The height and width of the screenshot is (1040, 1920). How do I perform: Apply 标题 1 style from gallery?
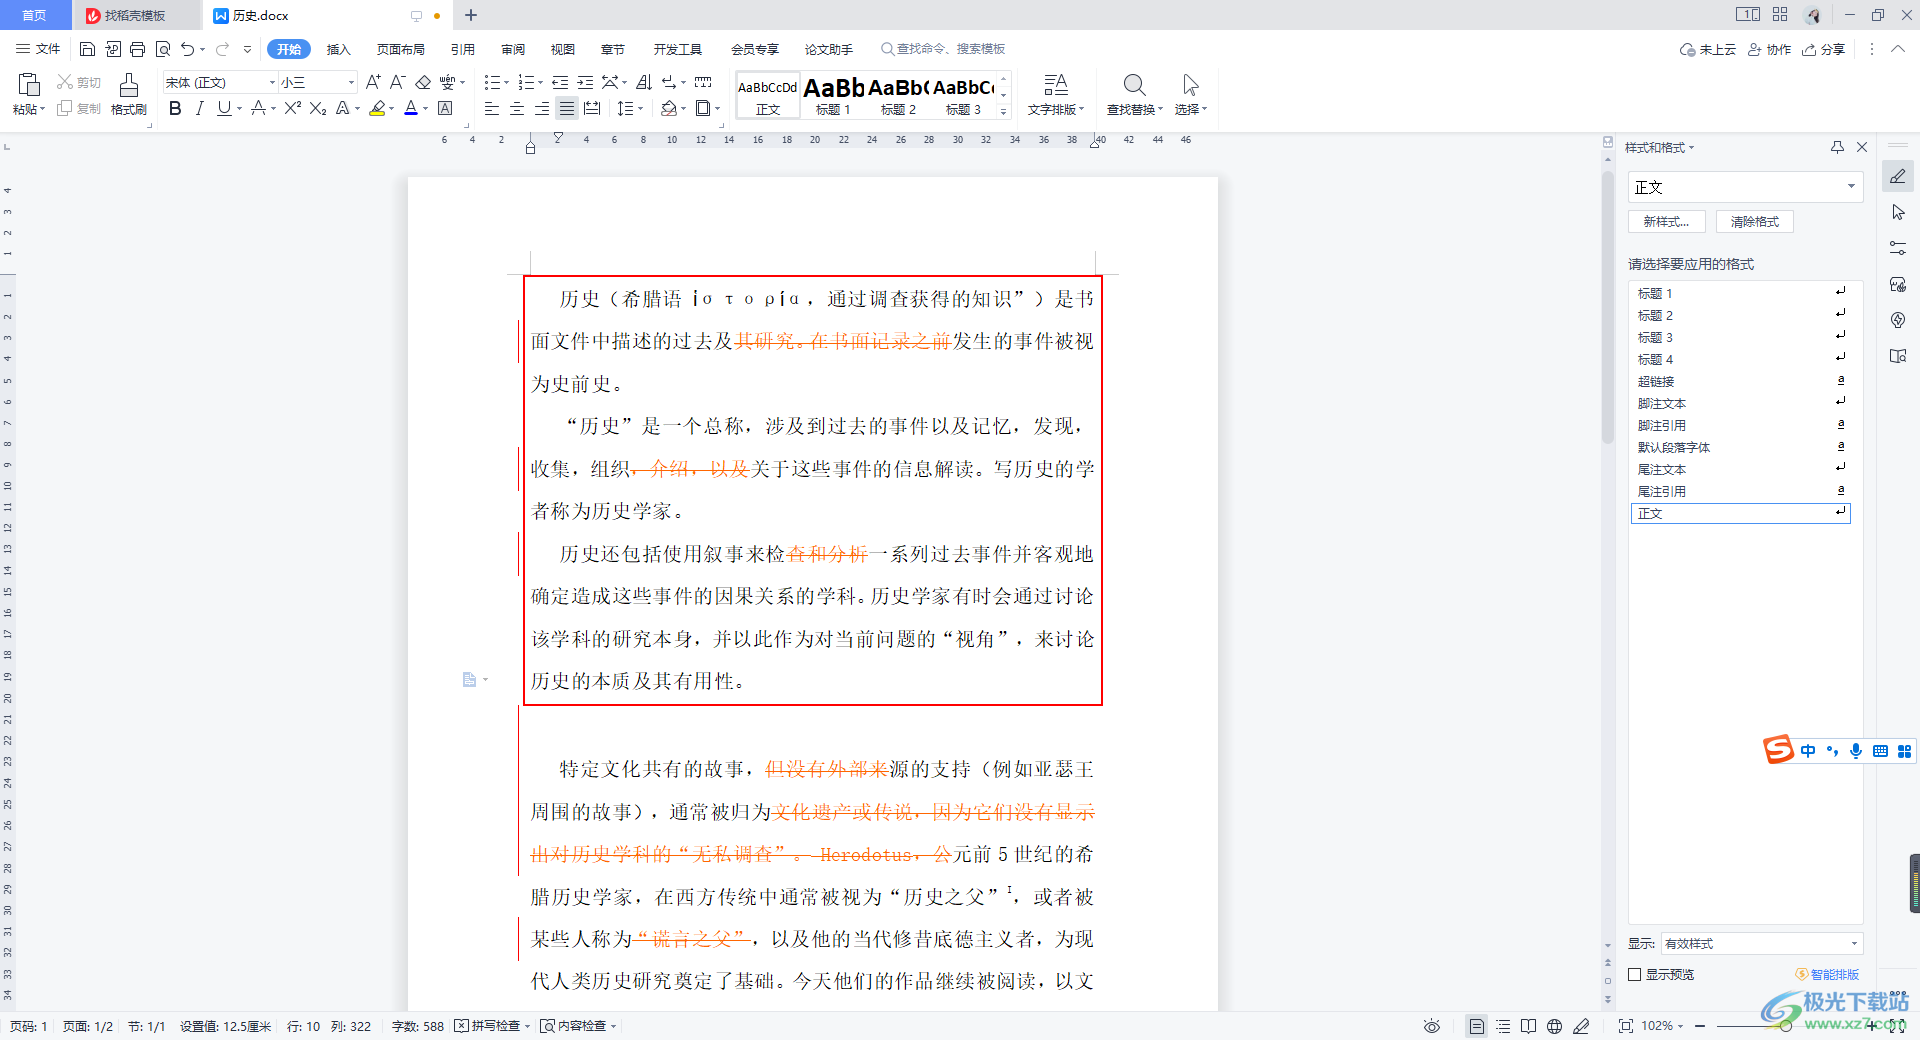pyautogui.click(x=833, y=95)
